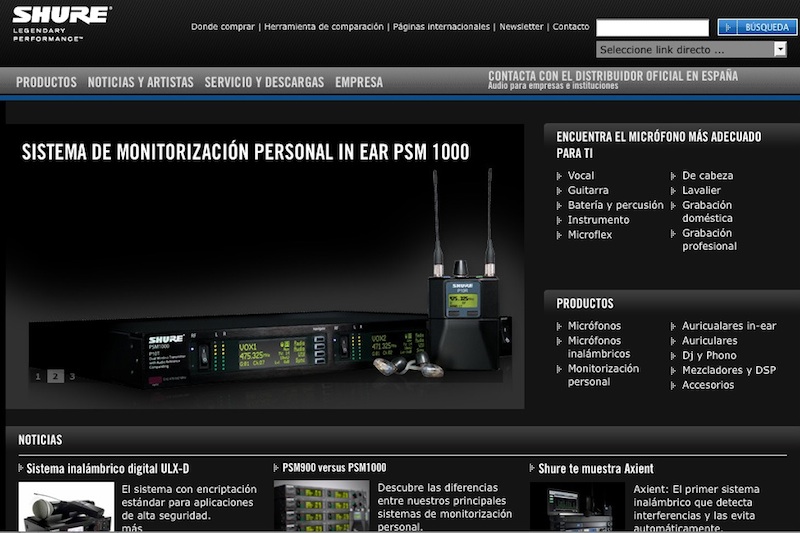Select Grabación profesional category
This screenshot has height=533, width=800.
(709, 239)
